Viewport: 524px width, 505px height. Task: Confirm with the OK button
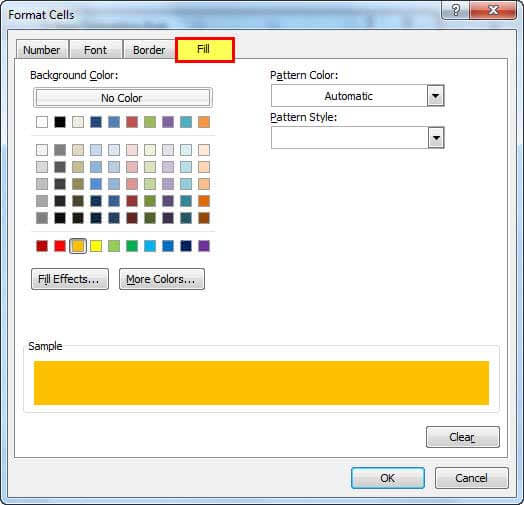pos(388,478)
